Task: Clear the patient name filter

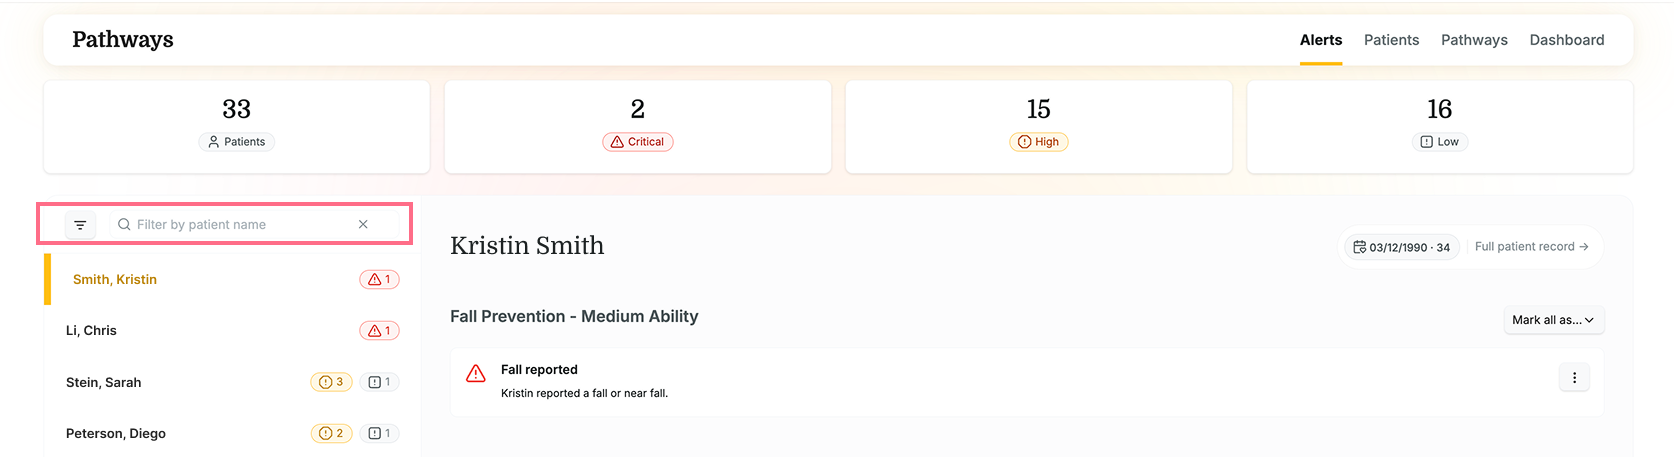Action: [363, 225]
